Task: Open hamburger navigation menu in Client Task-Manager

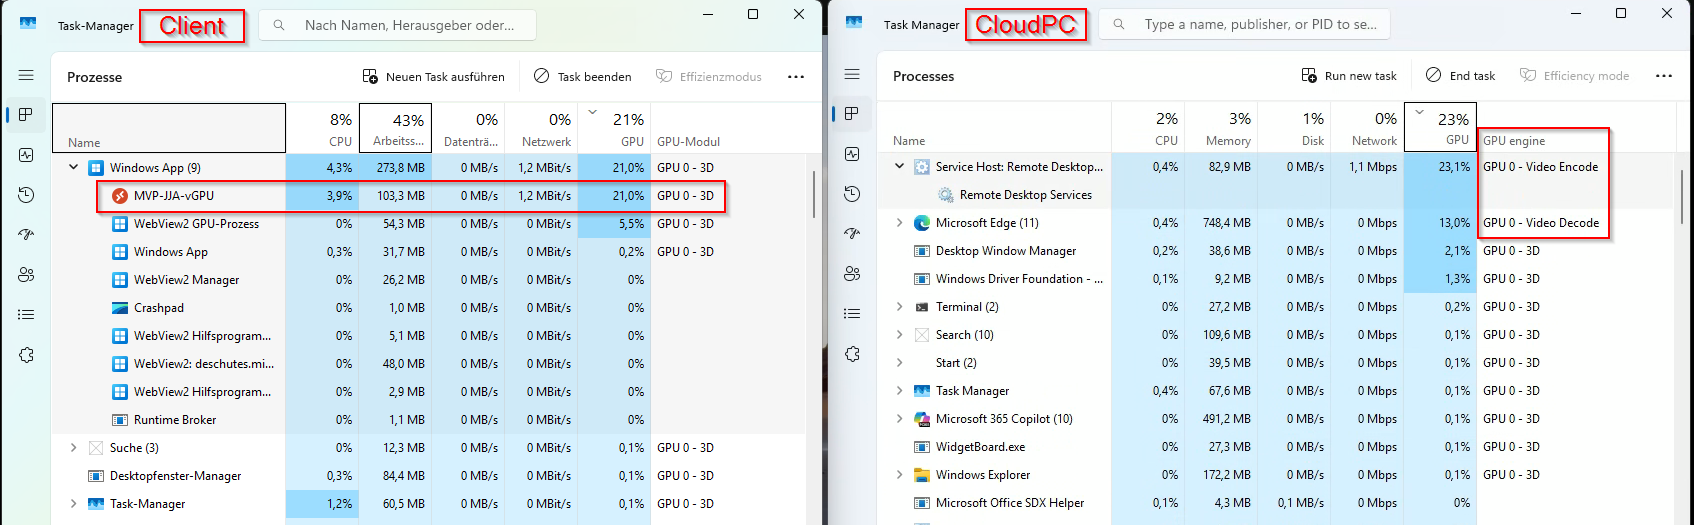Action: coord(26,75)
